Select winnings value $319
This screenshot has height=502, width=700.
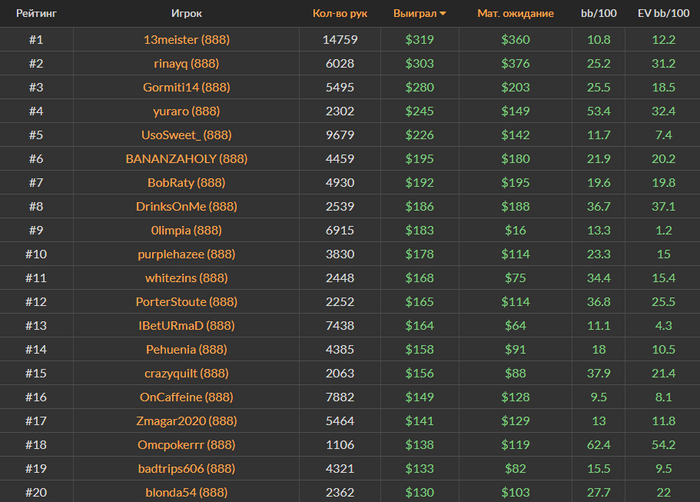click(419, 40)
